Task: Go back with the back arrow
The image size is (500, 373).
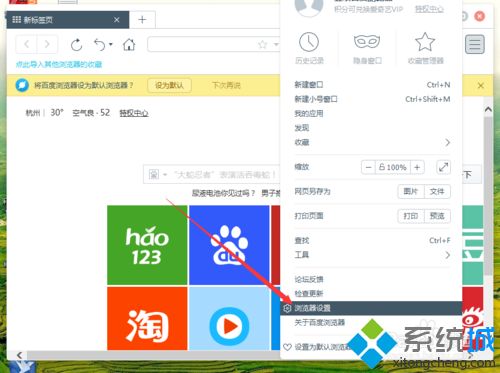Action: (27, 44)
